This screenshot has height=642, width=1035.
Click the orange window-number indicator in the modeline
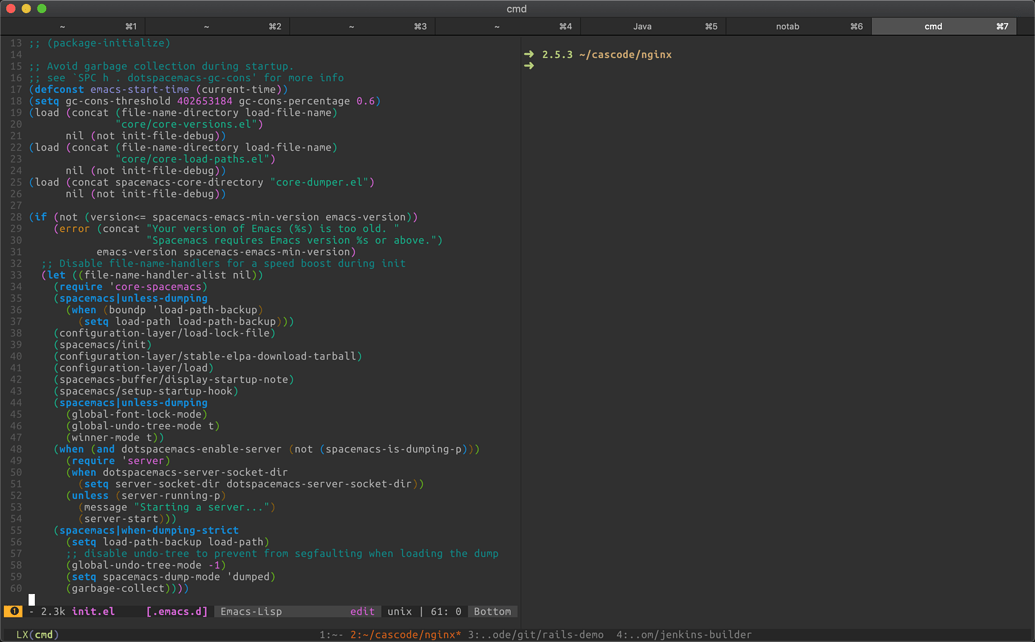pos(14,611)
